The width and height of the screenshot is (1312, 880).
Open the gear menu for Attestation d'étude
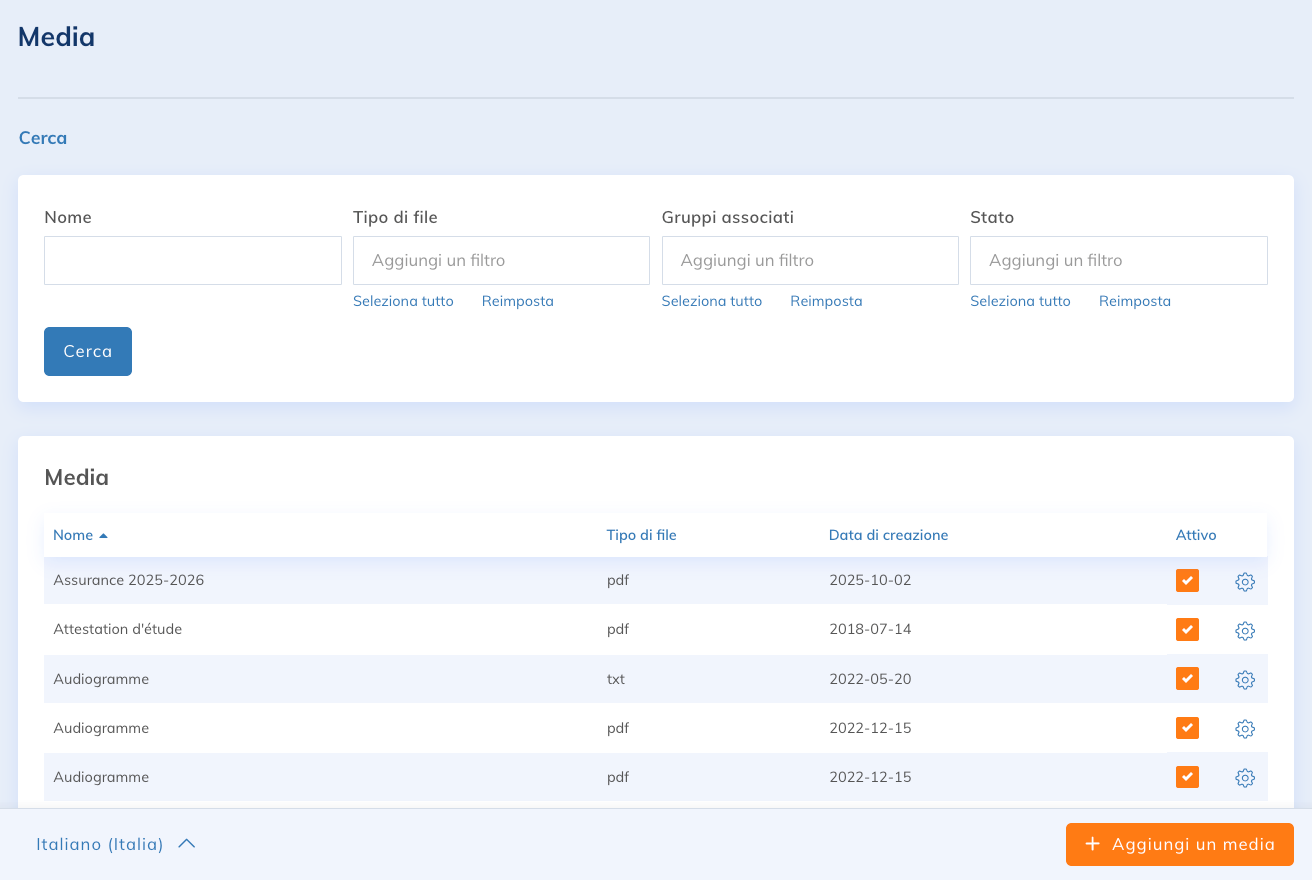(1245, 631)
